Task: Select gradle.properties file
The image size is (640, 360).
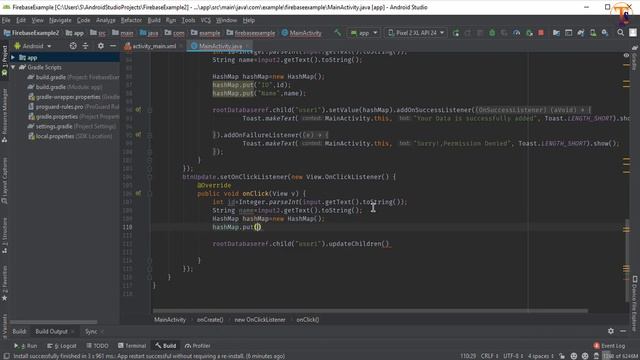Action: click(x=73, y=116)
